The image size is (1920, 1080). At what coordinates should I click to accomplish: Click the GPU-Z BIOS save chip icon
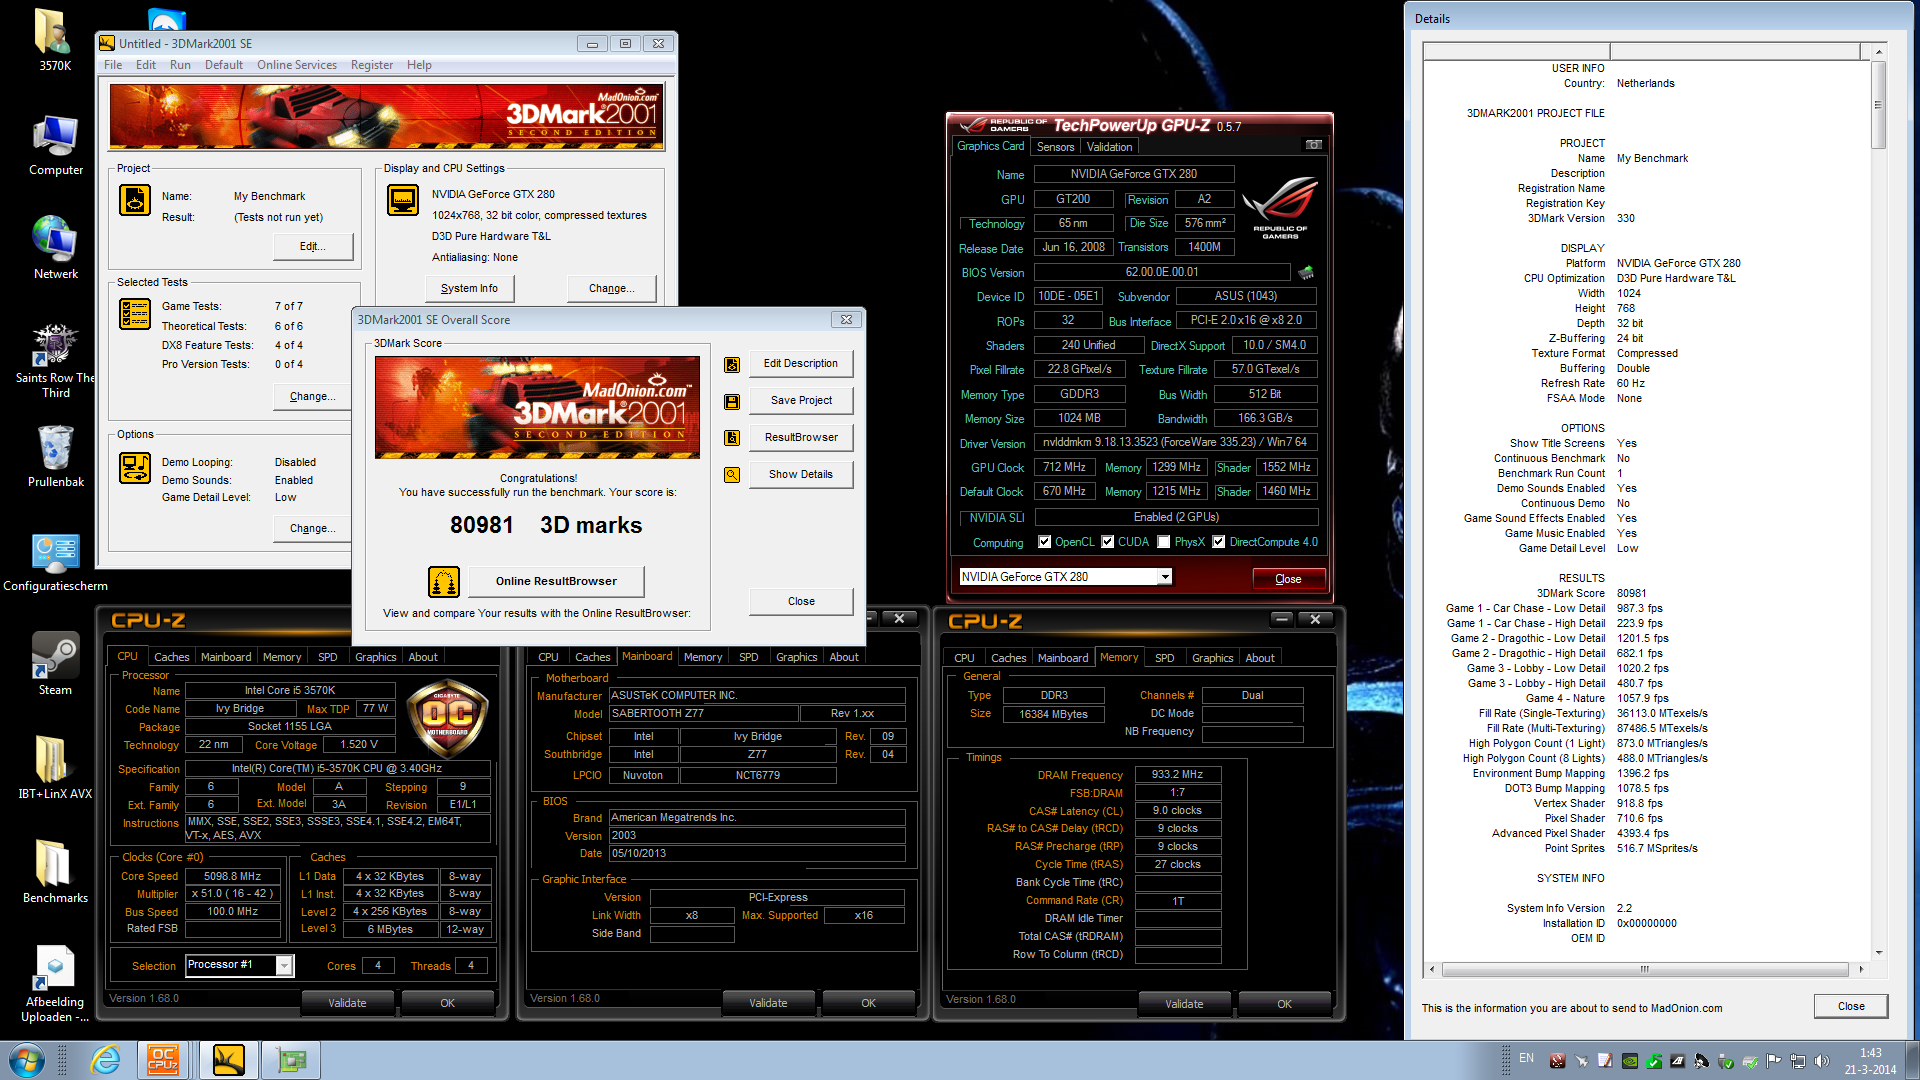[1306, 272]
